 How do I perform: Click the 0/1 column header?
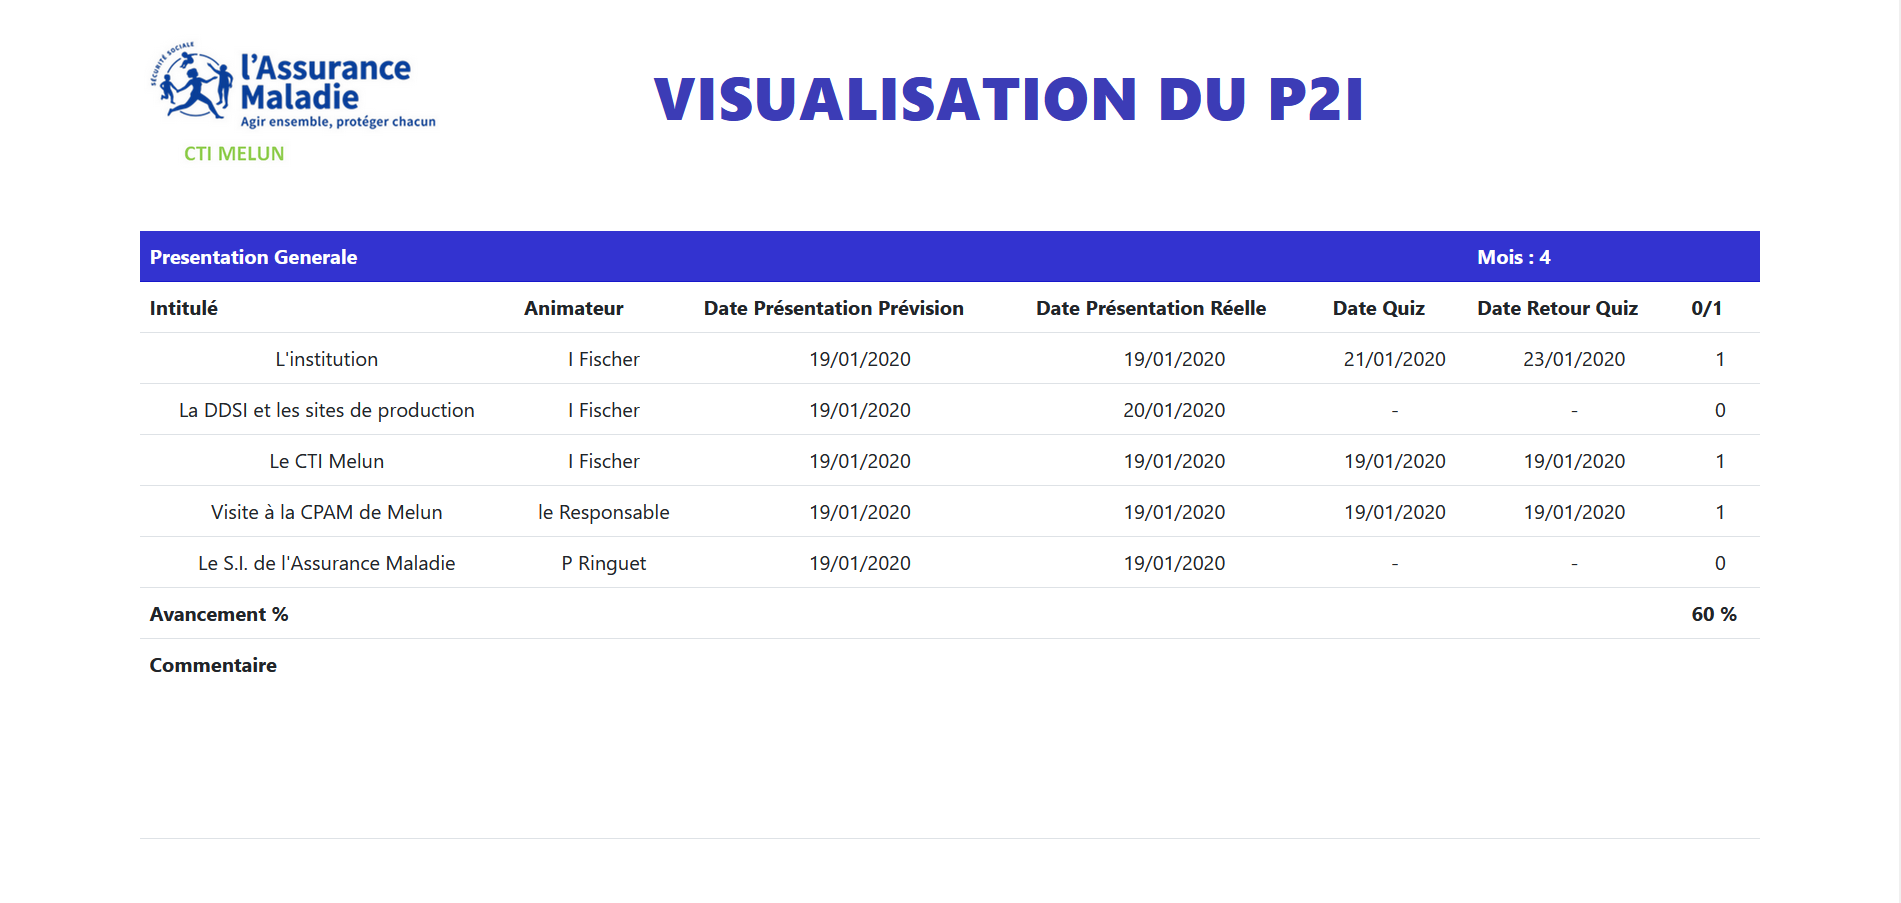(1707, 308)
